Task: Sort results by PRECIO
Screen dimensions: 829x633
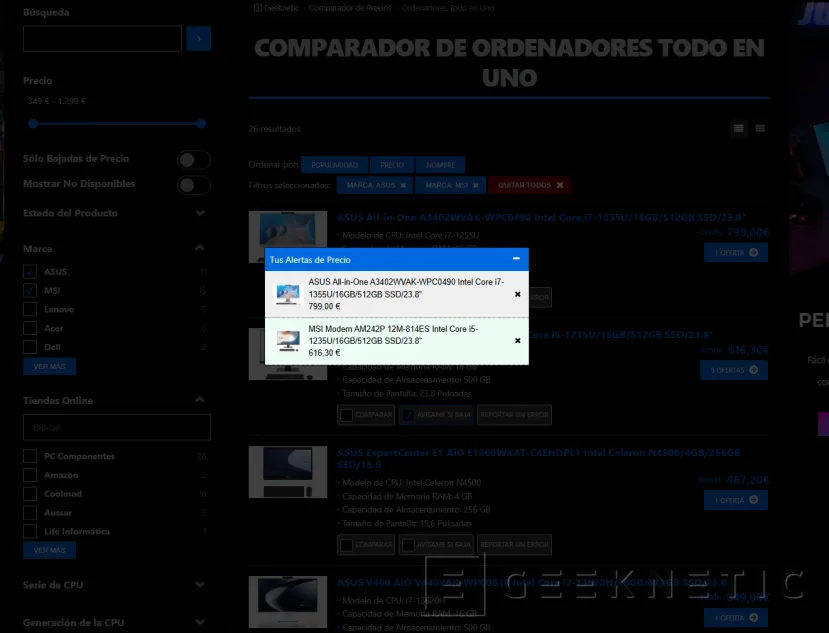Action: click(392, 165)
